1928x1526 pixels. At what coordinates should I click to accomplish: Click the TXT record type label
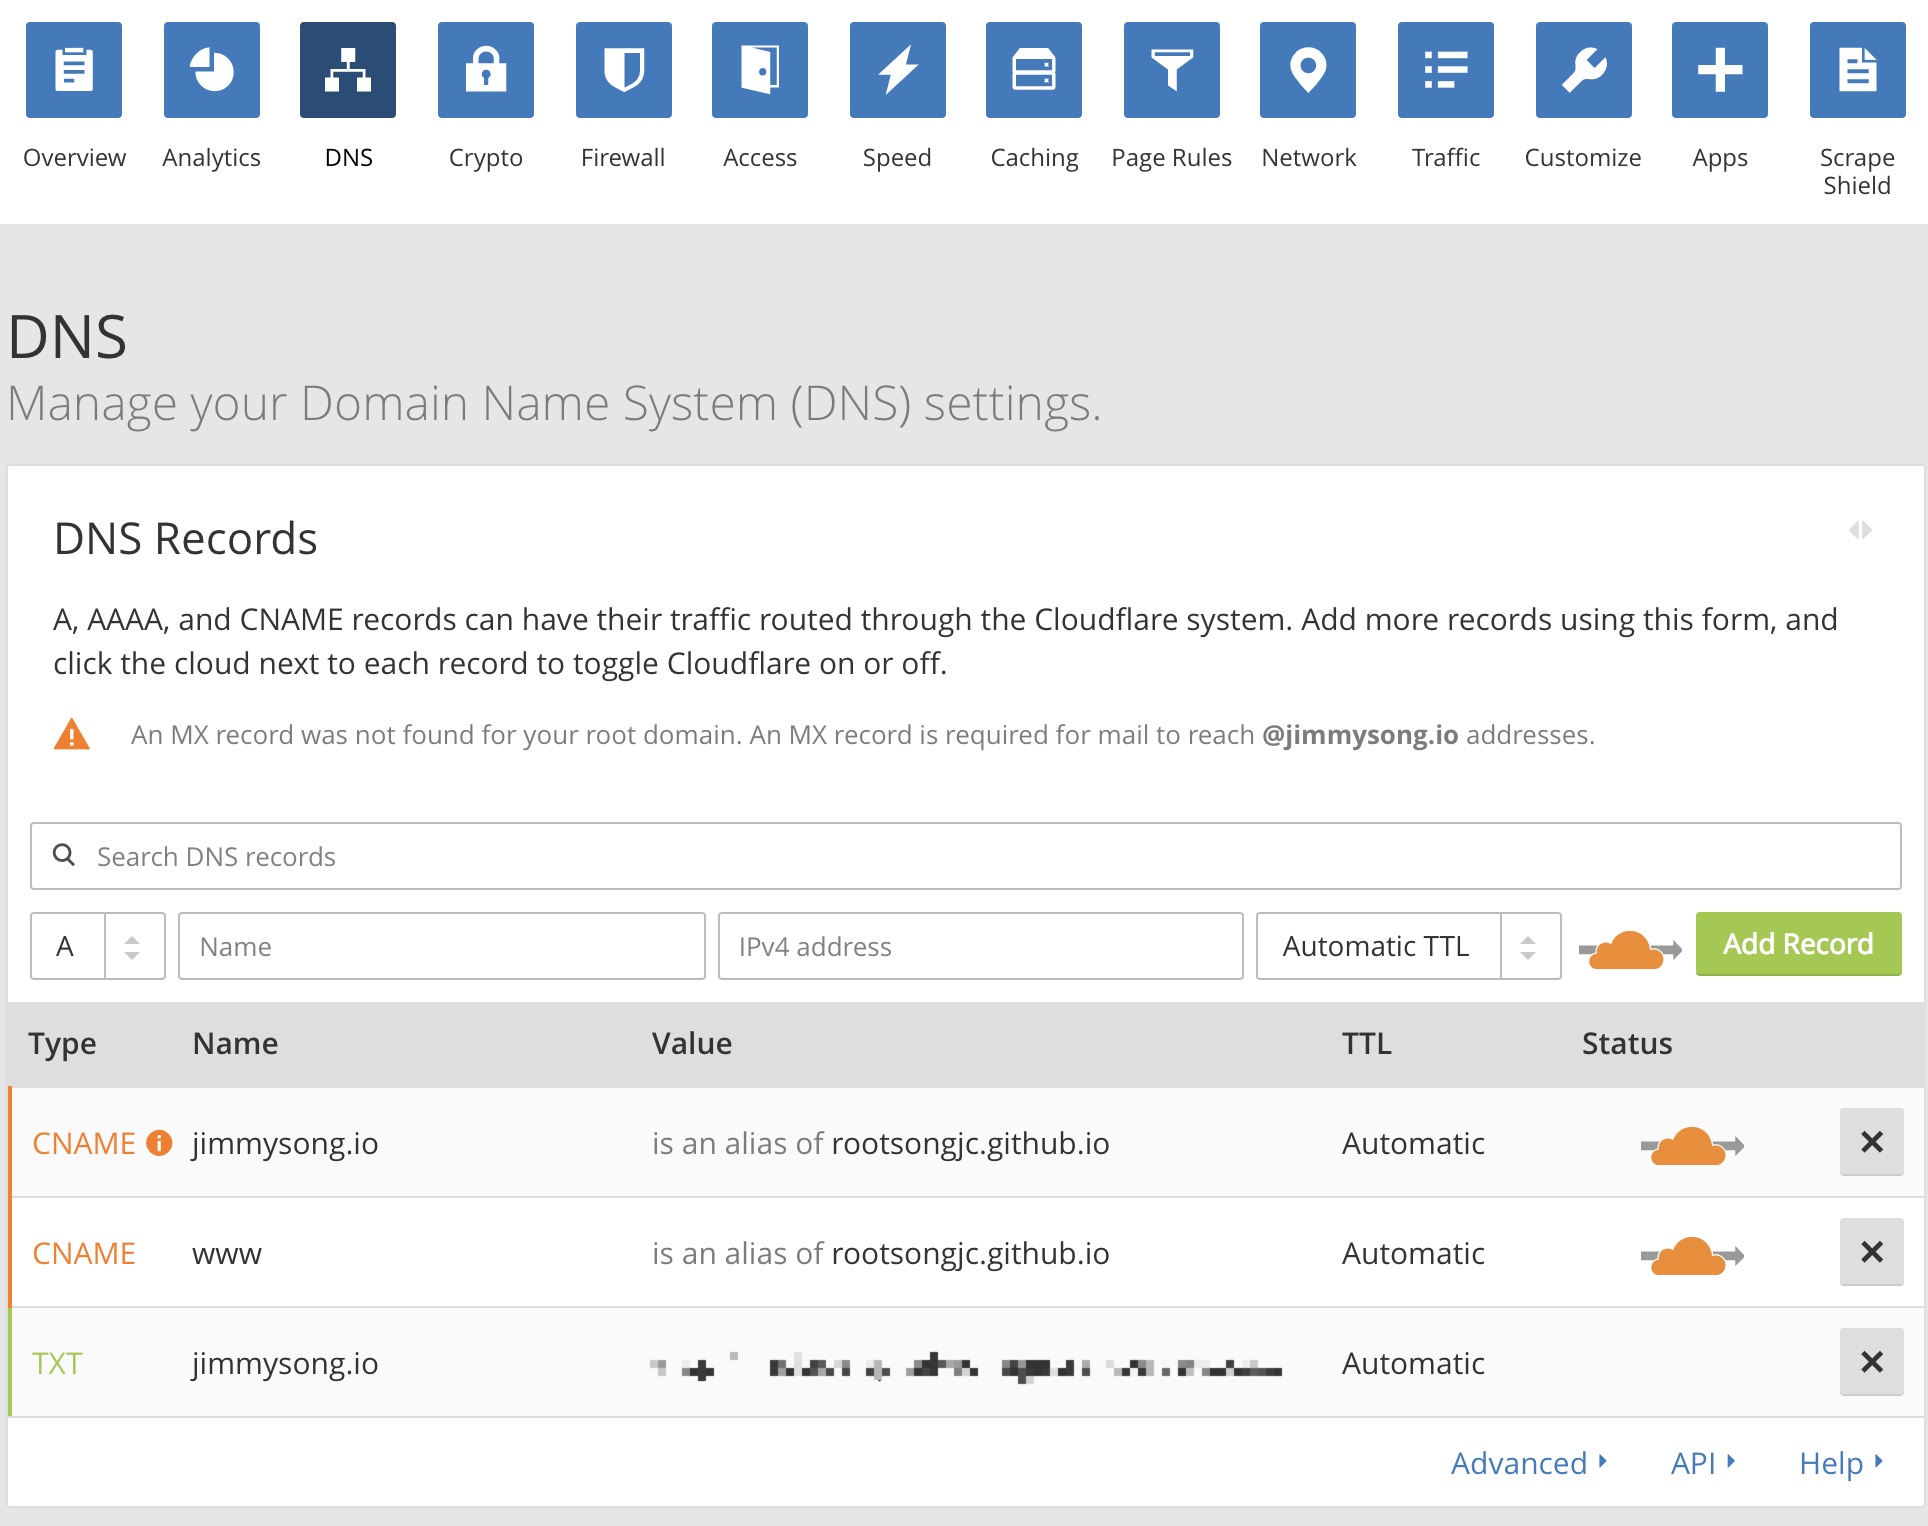tap(57, 1363)
